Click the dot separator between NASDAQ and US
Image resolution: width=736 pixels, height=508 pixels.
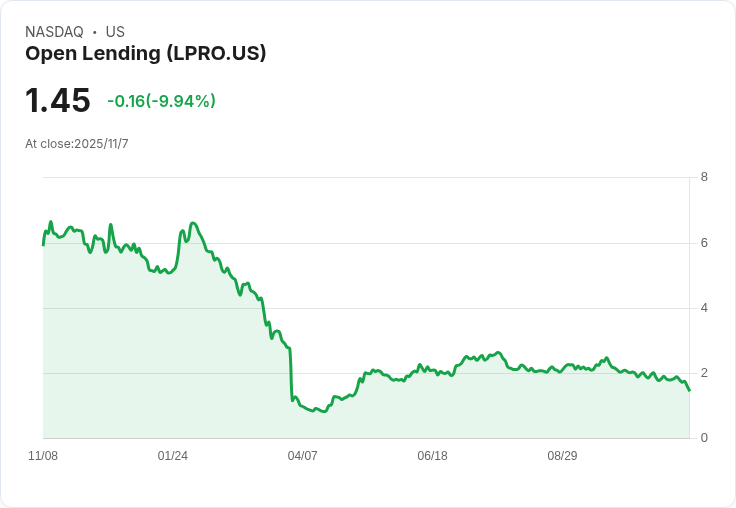pos(95,32)
